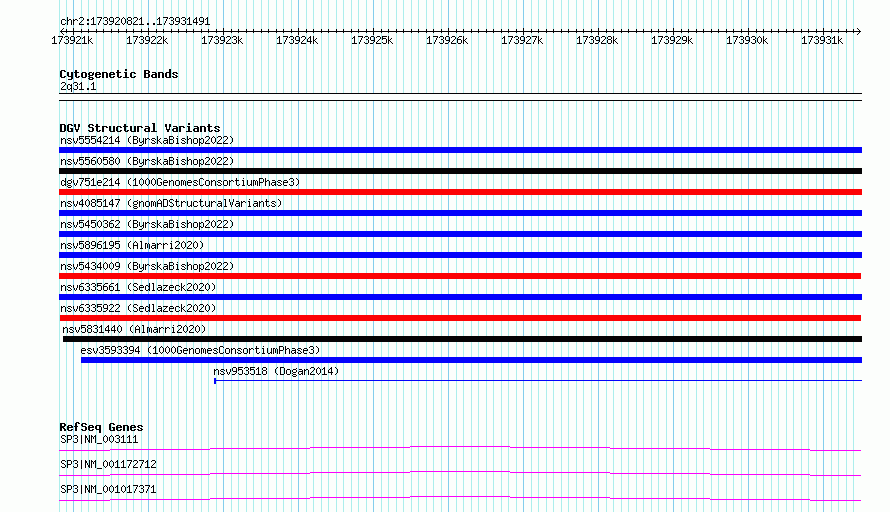Open the nsv953518 (Dogan2014) variant label

click(x=276, y=371)
